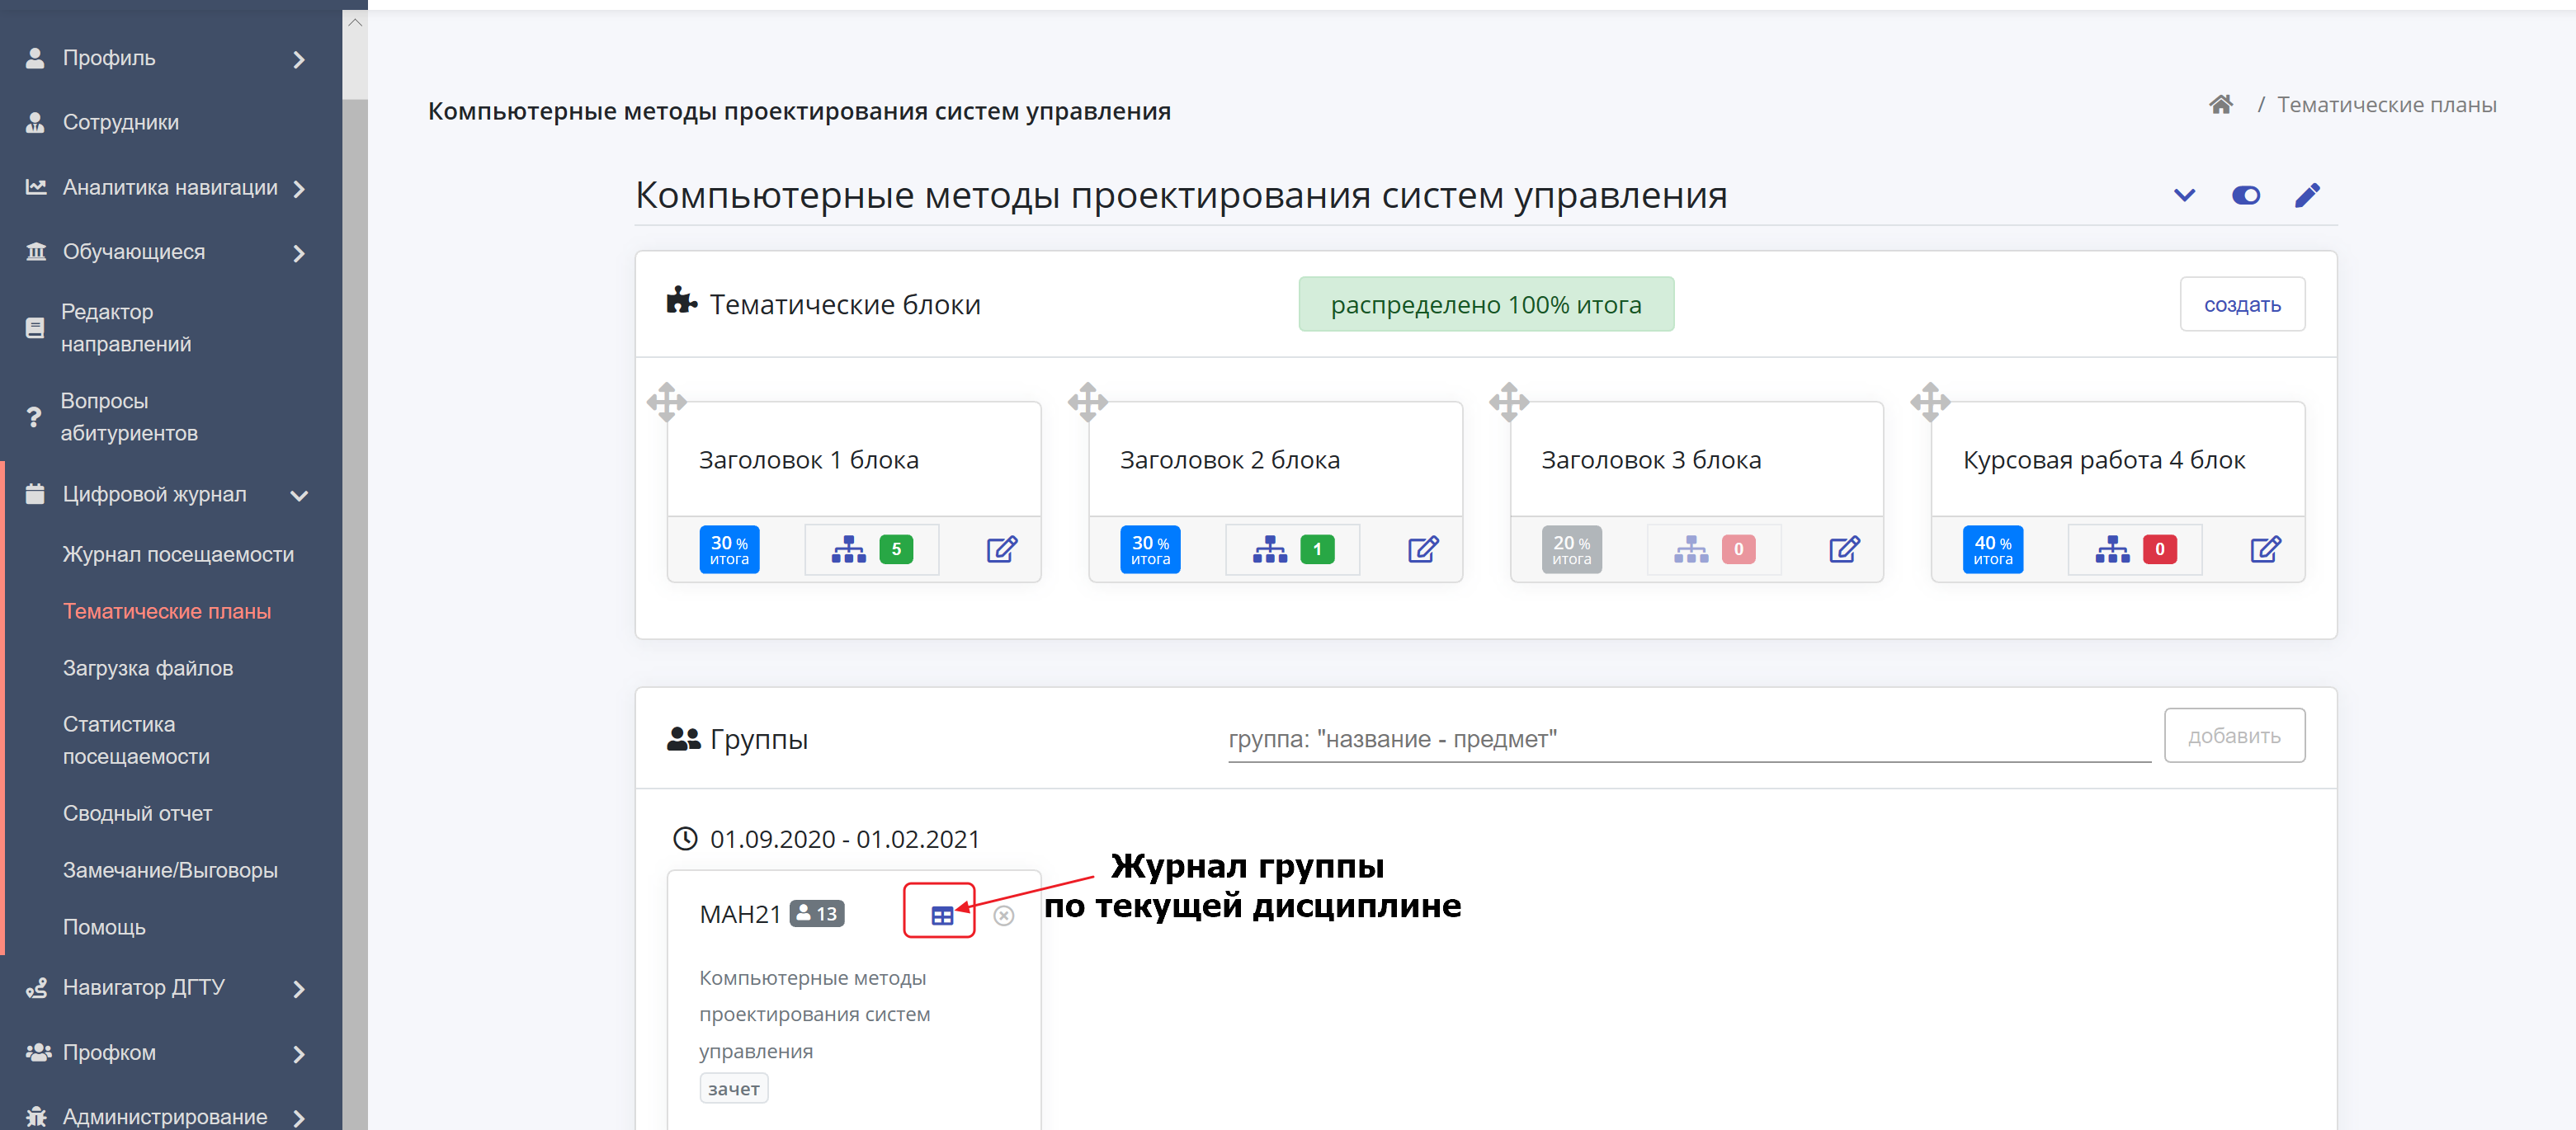Toggle the discipline visibility switch
2576x1130 pixels.
(2245, 195)
